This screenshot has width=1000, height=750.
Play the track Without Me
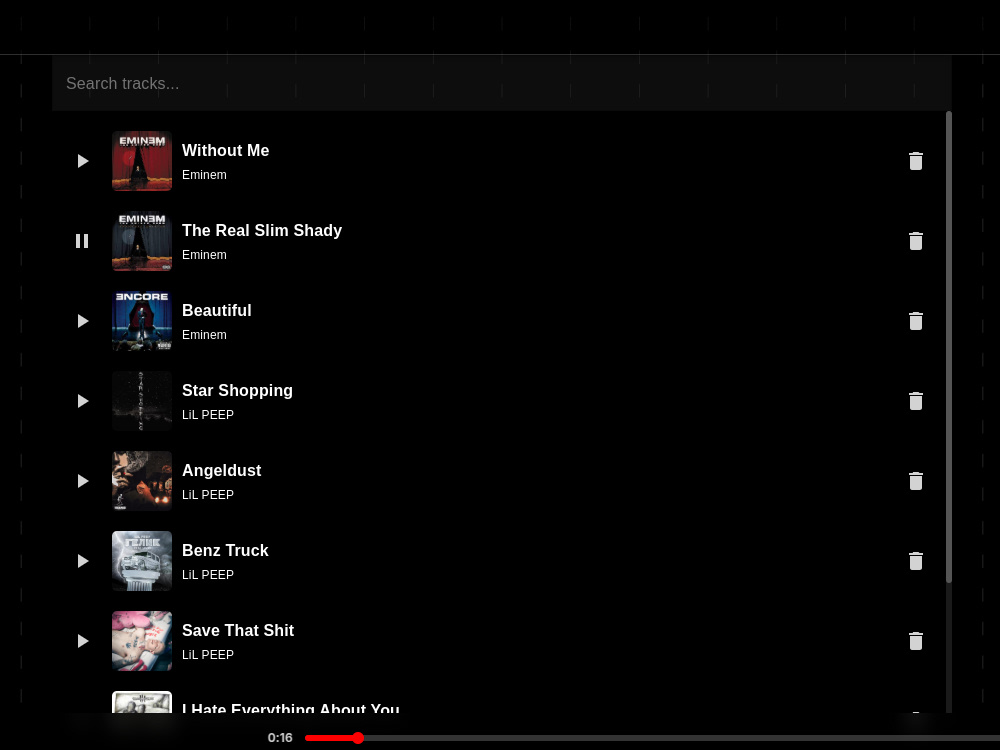[x=83, y=161]
